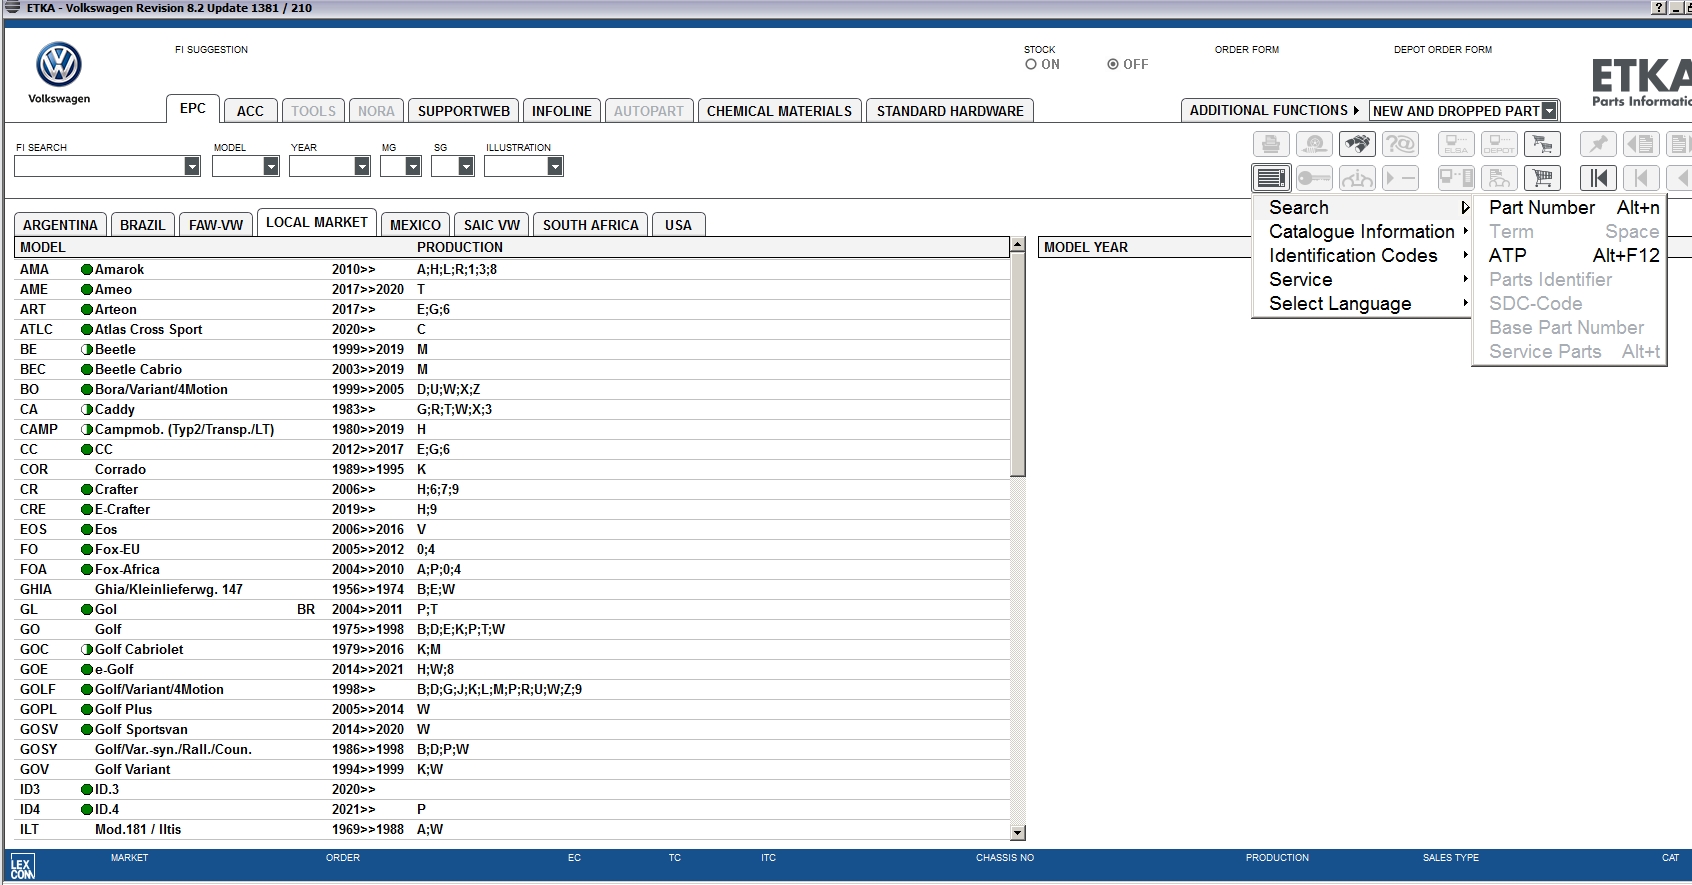1692x885 pixels.
Task: Click the key toolbar icon
Action: [x=1314, y=178]
